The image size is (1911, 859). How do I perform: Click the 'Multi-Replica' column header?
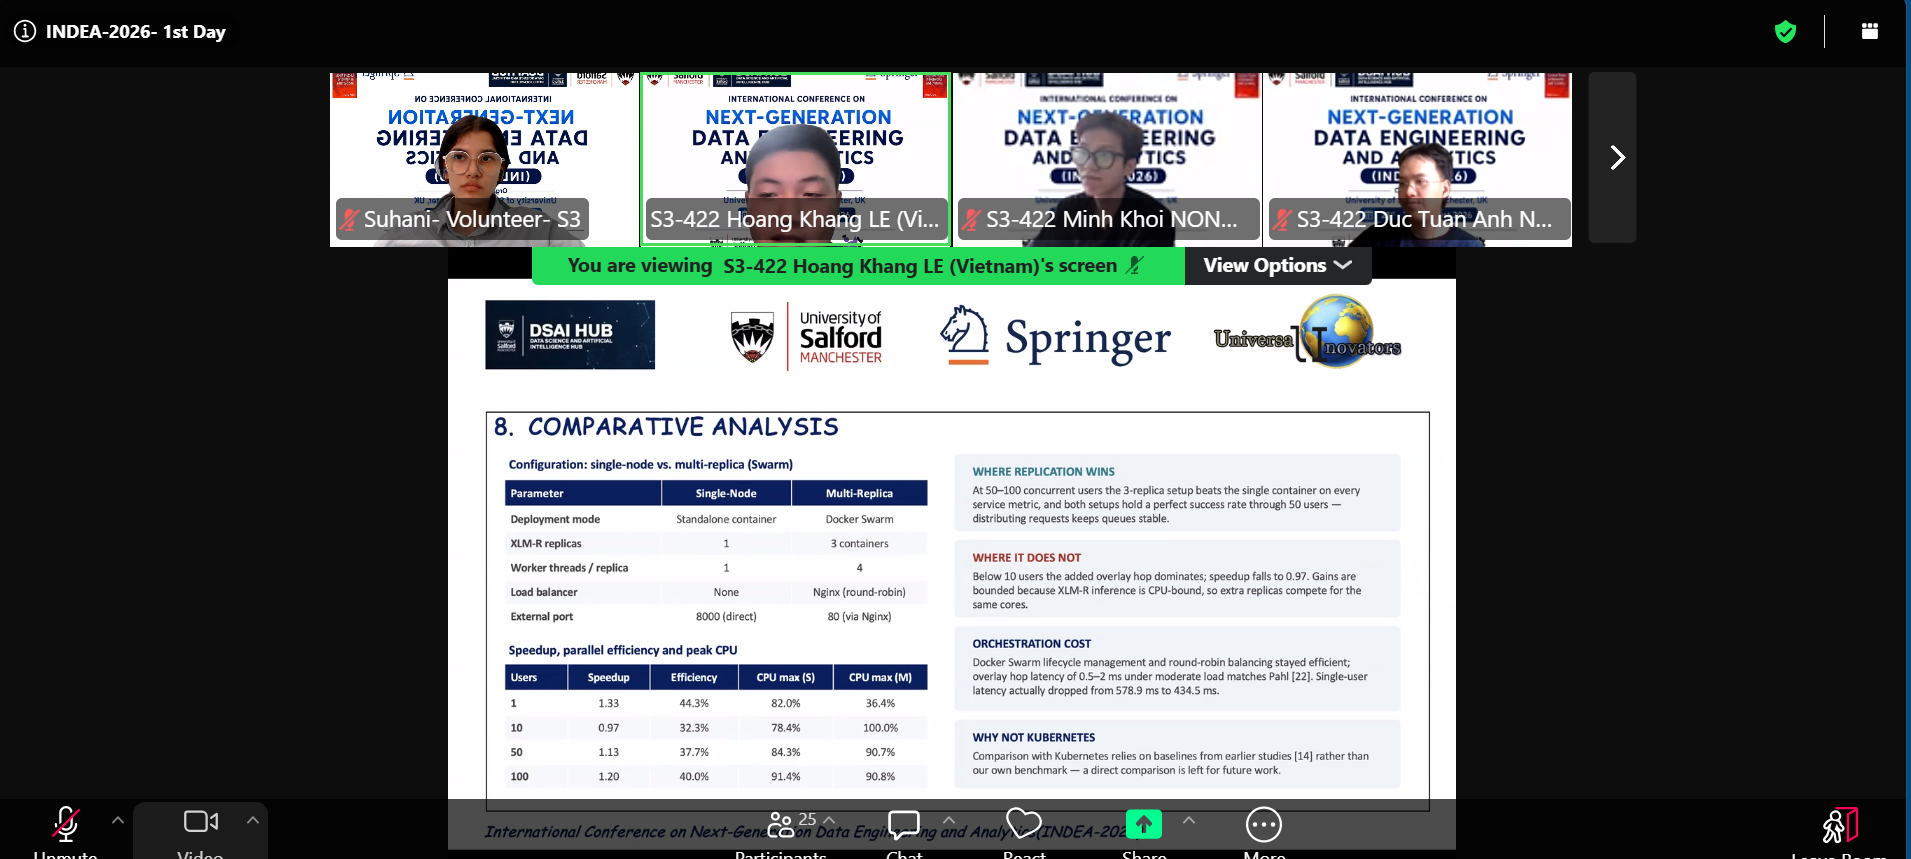tap(859, 493)
